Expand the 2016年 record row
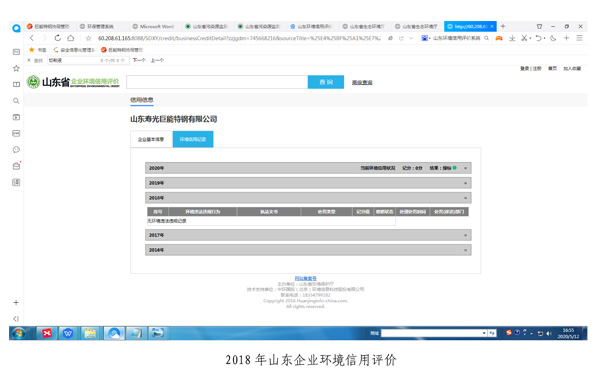Image resolution: width=600 pixels, height=381 pixels. 308,250
